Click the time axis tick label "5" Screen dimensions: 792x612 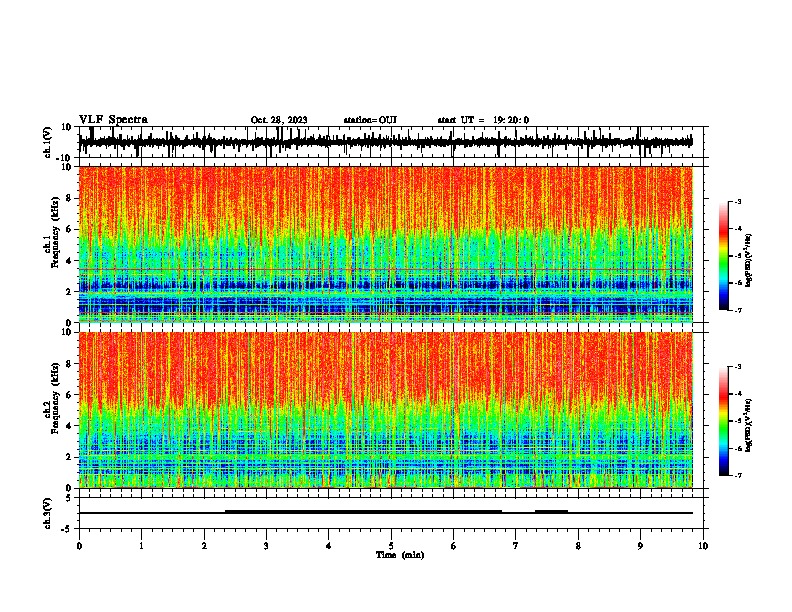(x=391, y=546)
